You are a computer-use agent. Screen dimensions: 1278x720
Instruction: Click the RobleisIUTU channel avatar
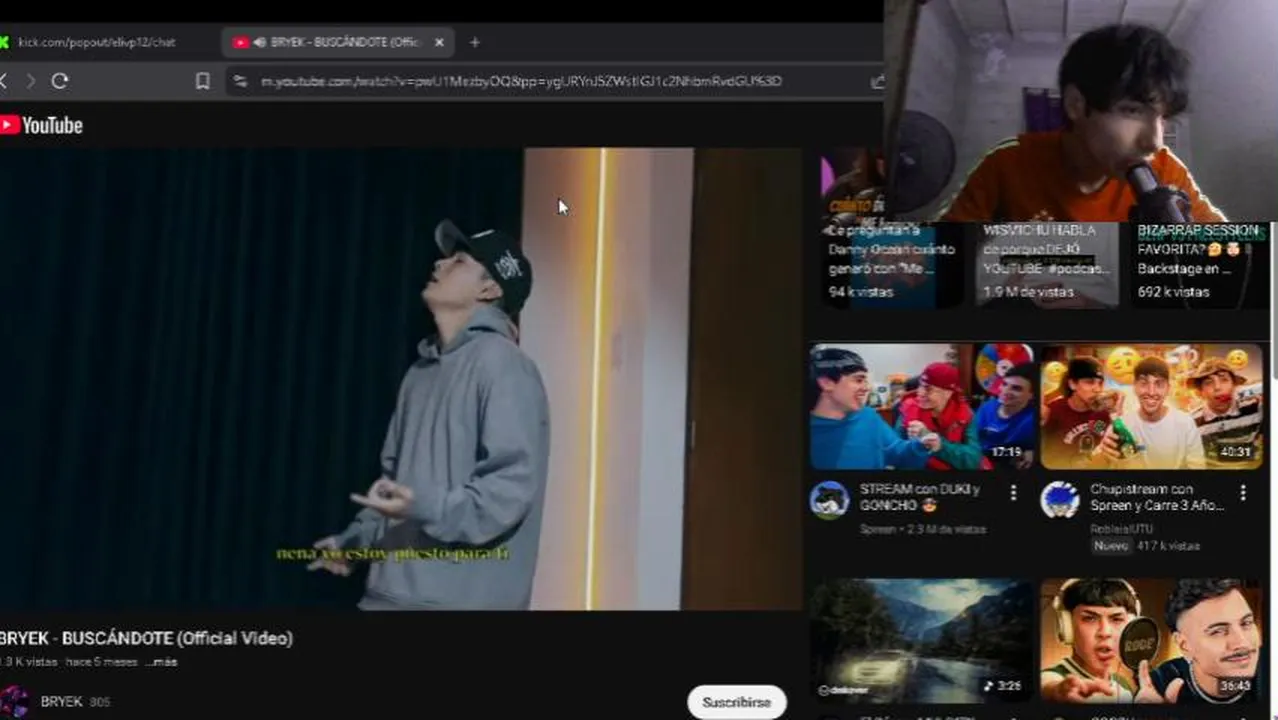pyautogui.click(x=1060, y=500)
